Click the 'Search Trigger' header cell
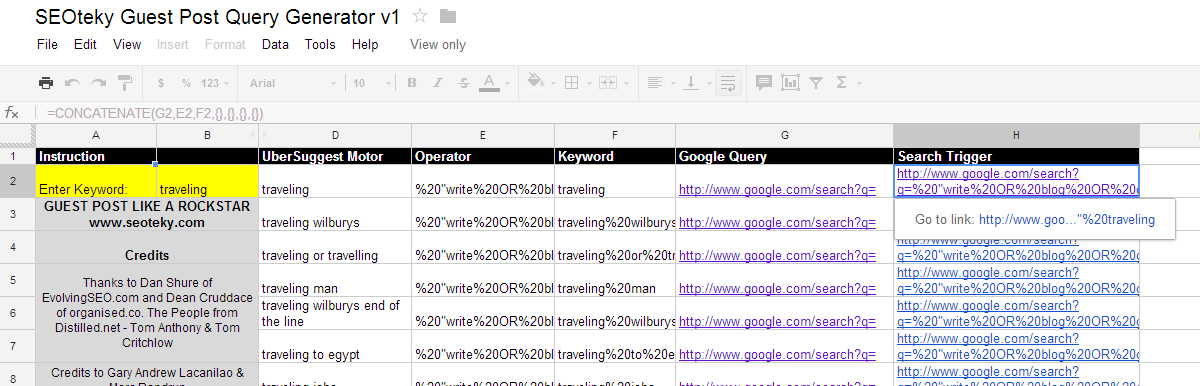 1016,156
